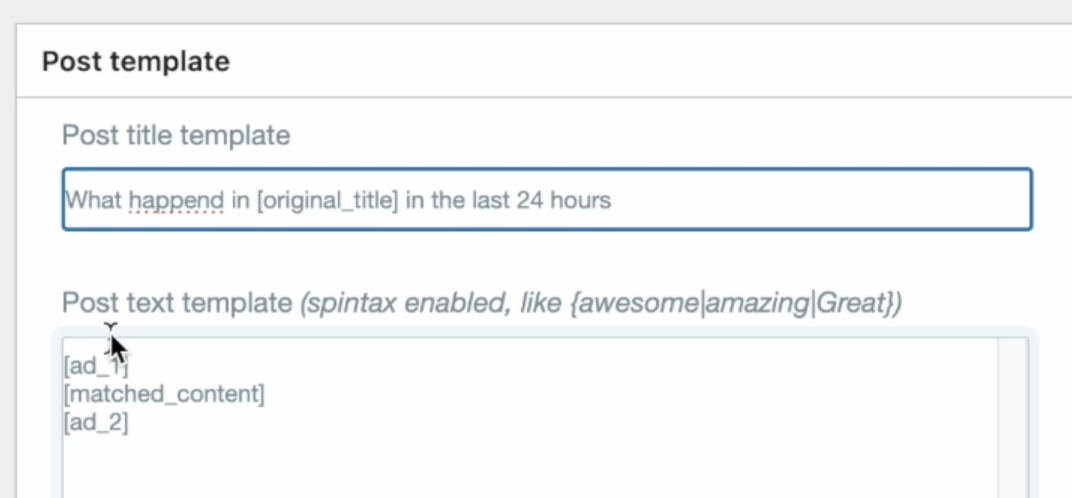Click the [ad_2] line in text template

[96, 423]
